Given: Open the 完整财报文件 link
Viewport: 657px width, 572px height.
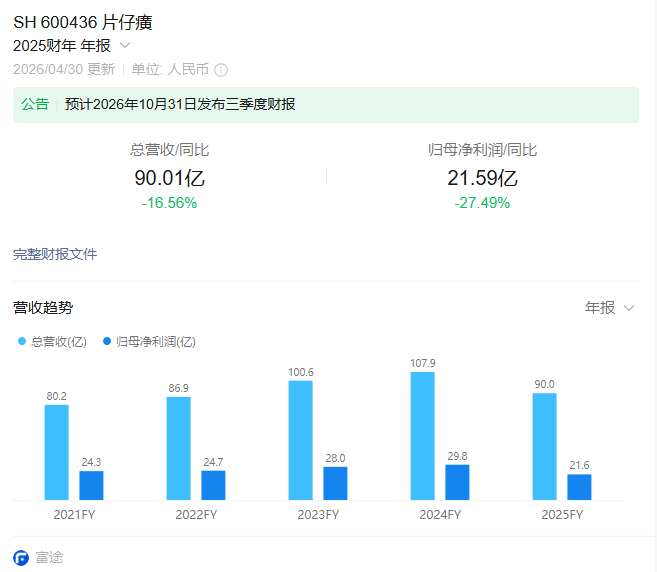Looking at the screenshot, I should [55, 254].
